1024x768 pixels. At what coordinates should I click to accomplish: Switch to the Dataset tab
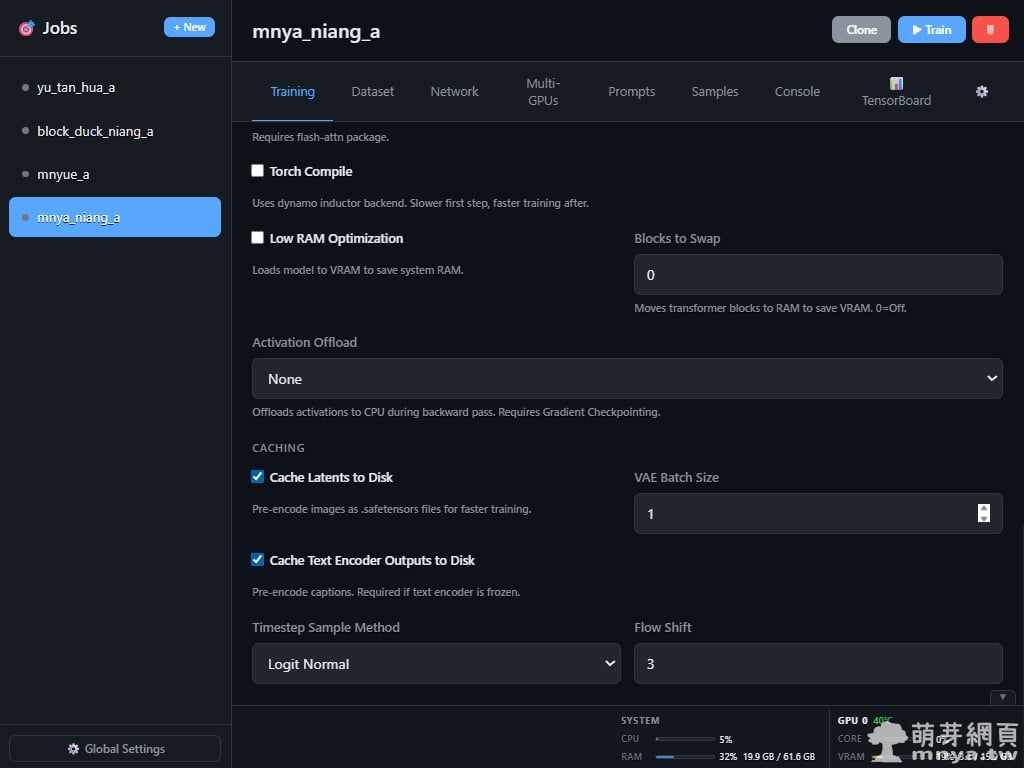[x=373, y=91]
